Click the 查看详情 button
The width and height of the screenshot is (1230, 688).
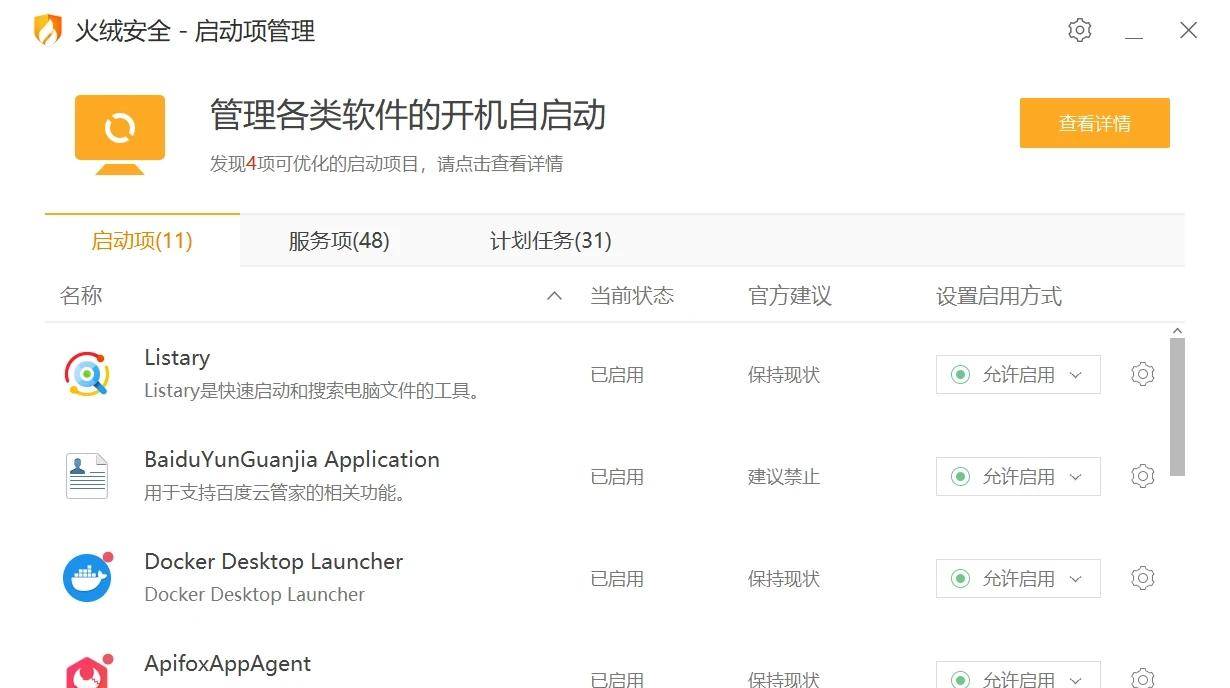tap(1094, 123)
